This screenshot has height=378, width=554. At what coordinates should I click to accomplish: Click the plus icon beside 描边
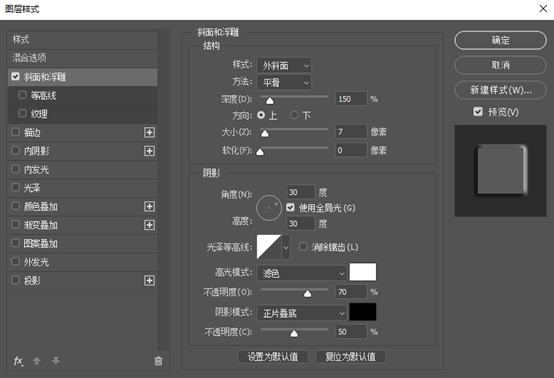[x=149, y=132]
